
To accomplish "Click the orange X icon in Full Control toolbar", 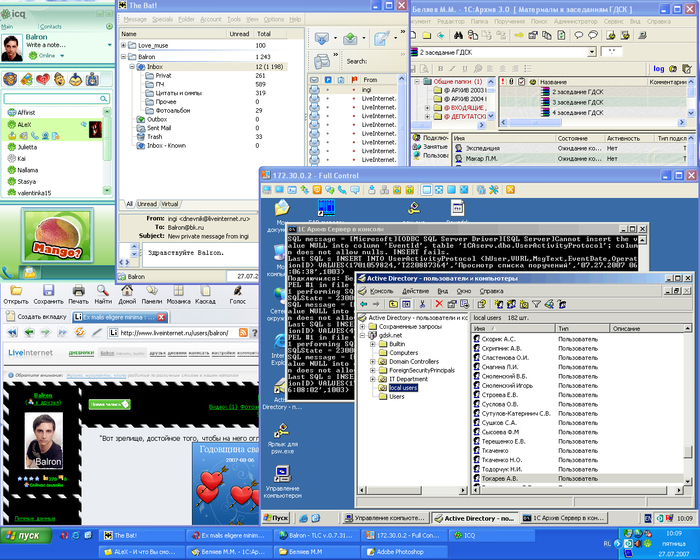I will (510, 190).
